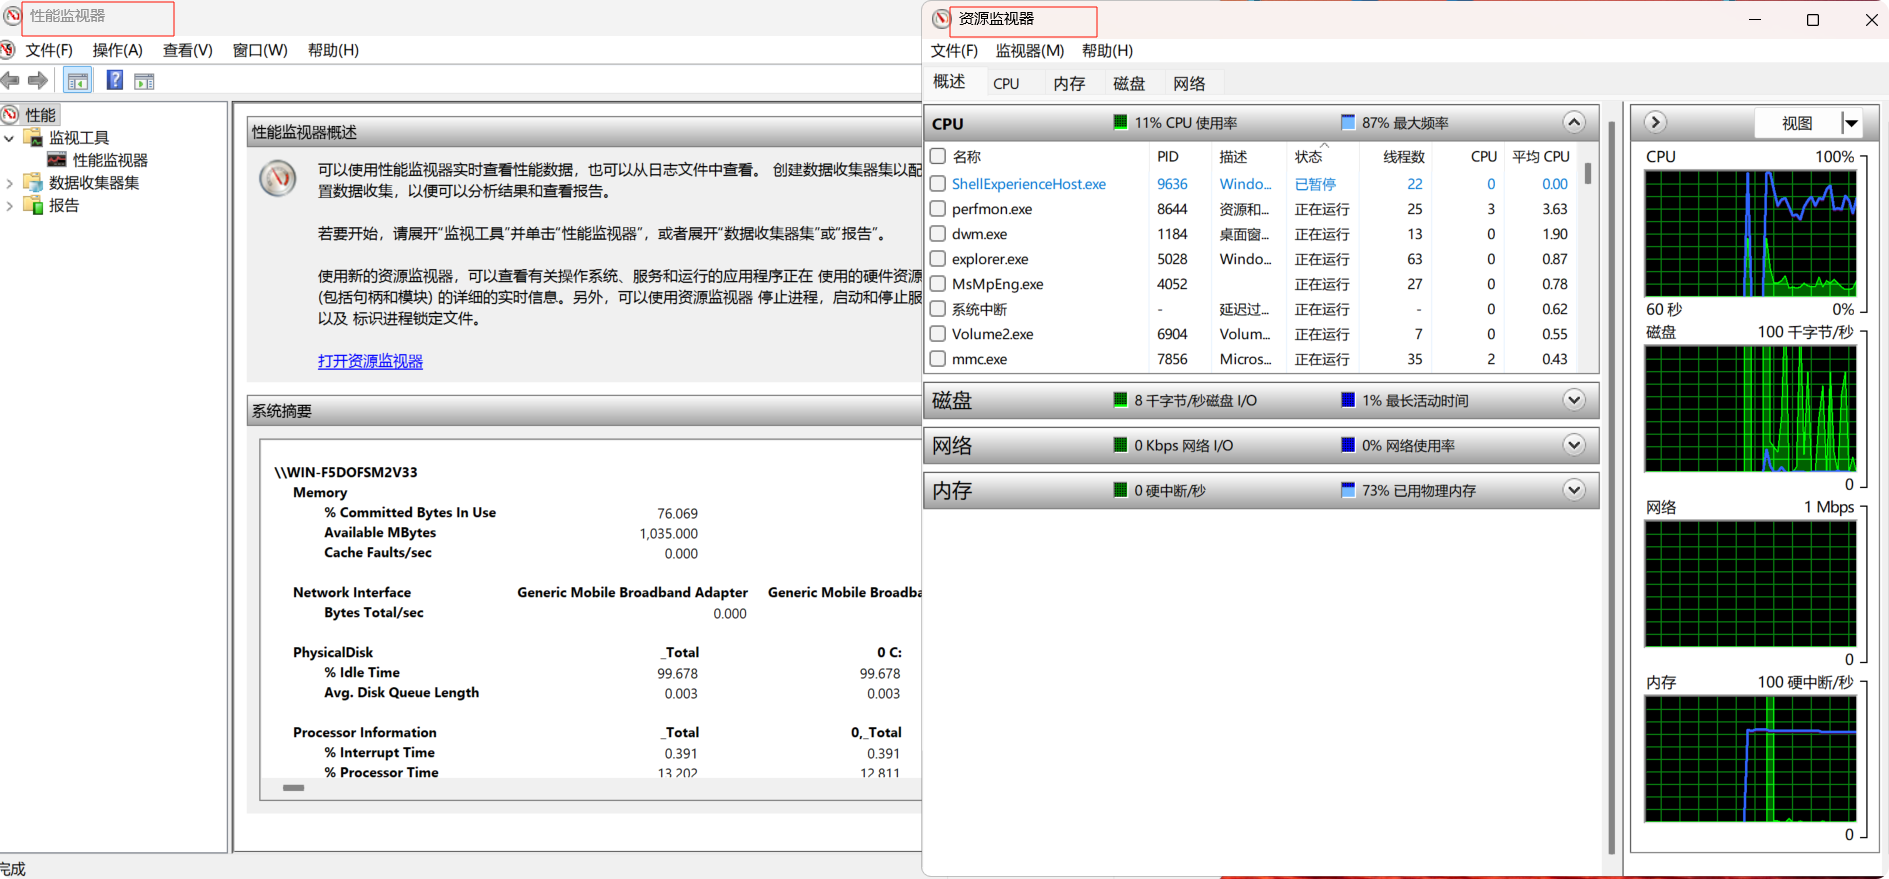Open the blue Help icon in the toolbar
The image size is (1889, 879).
pyautogui.click(x=115, y=80)
